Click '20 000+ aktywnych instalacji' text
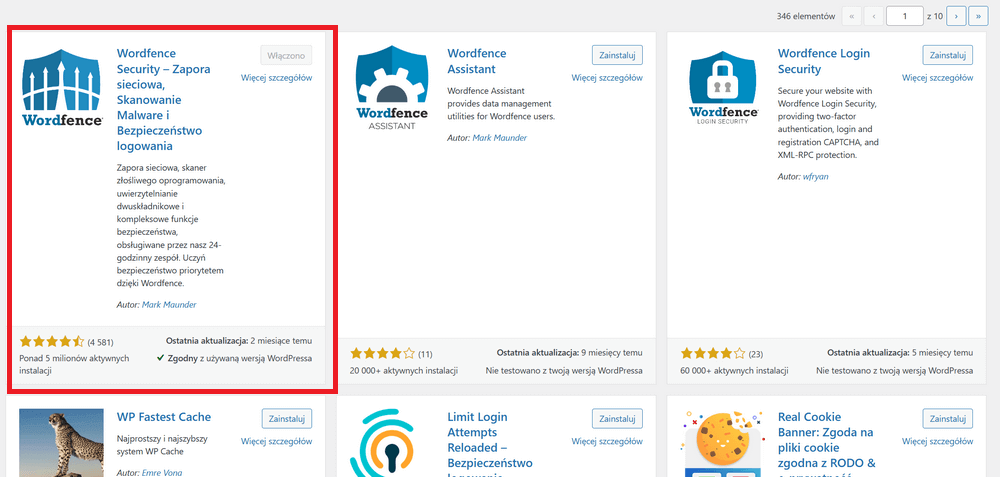Viewport: 1000px width, 477px height. (x=404, y=370)
